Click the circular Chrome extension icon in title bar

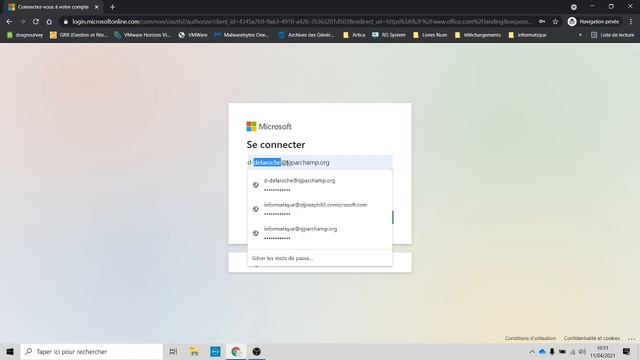tap(573, 7)
